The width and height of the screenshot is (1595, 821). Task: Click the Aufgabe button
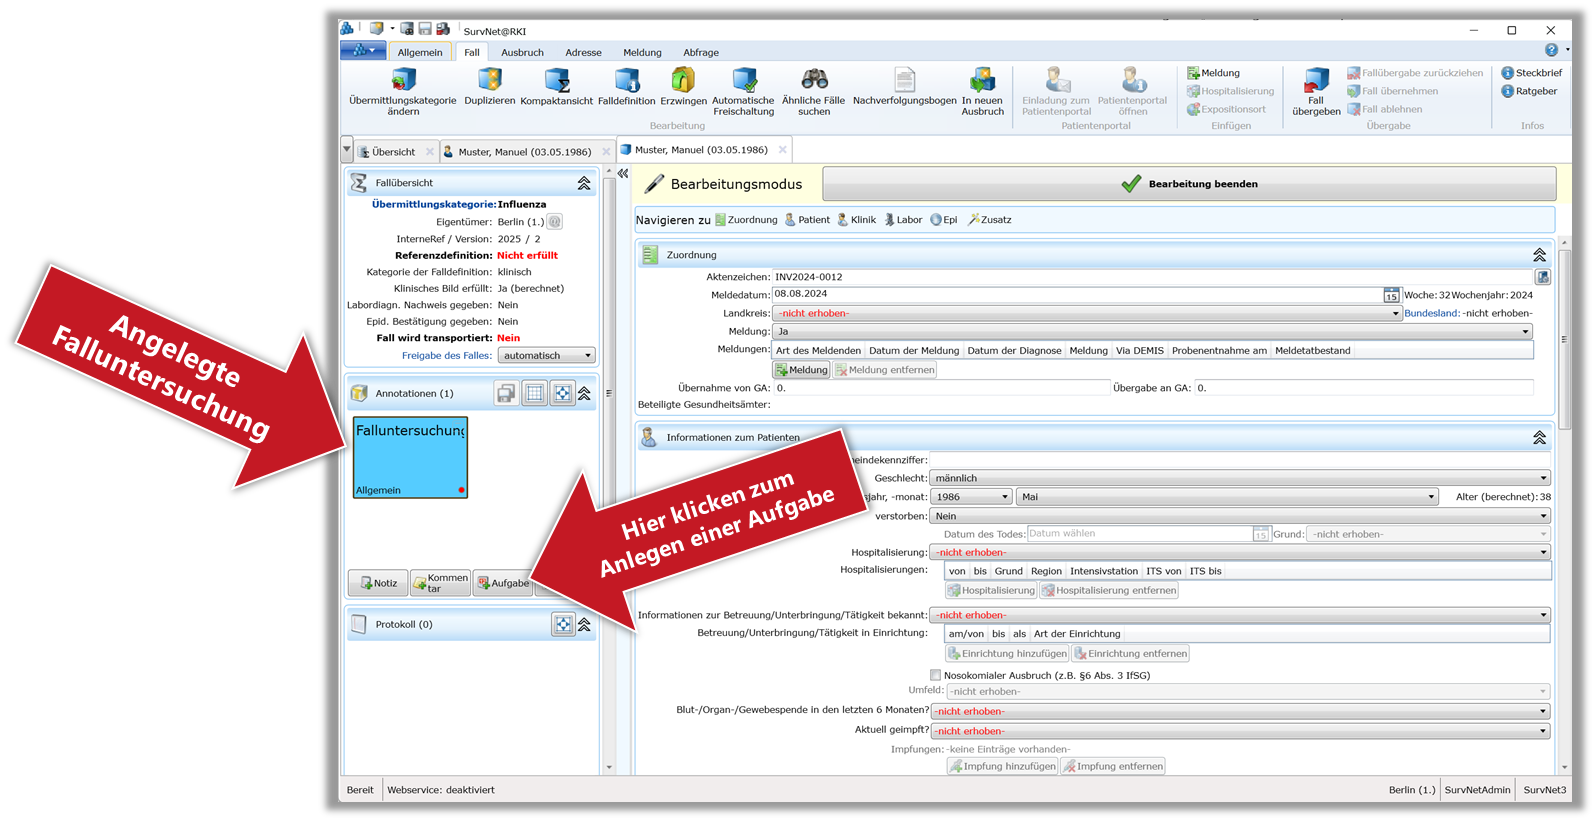[503, 583]
